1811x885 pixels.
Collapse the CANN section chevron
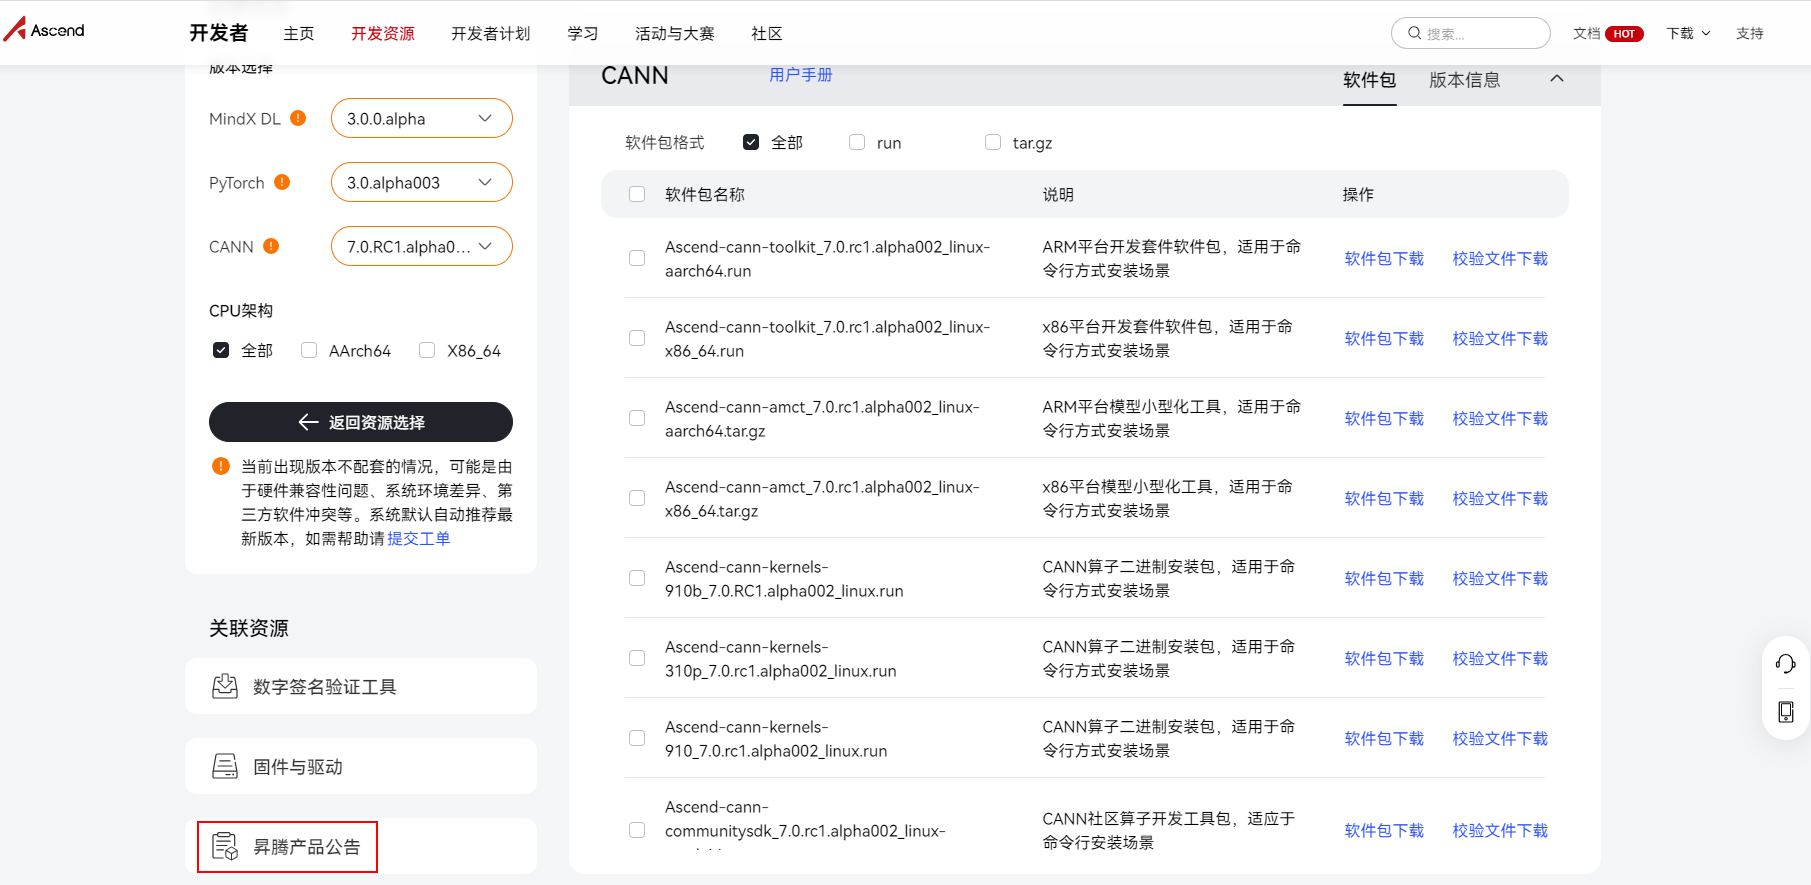(1557, 79)
